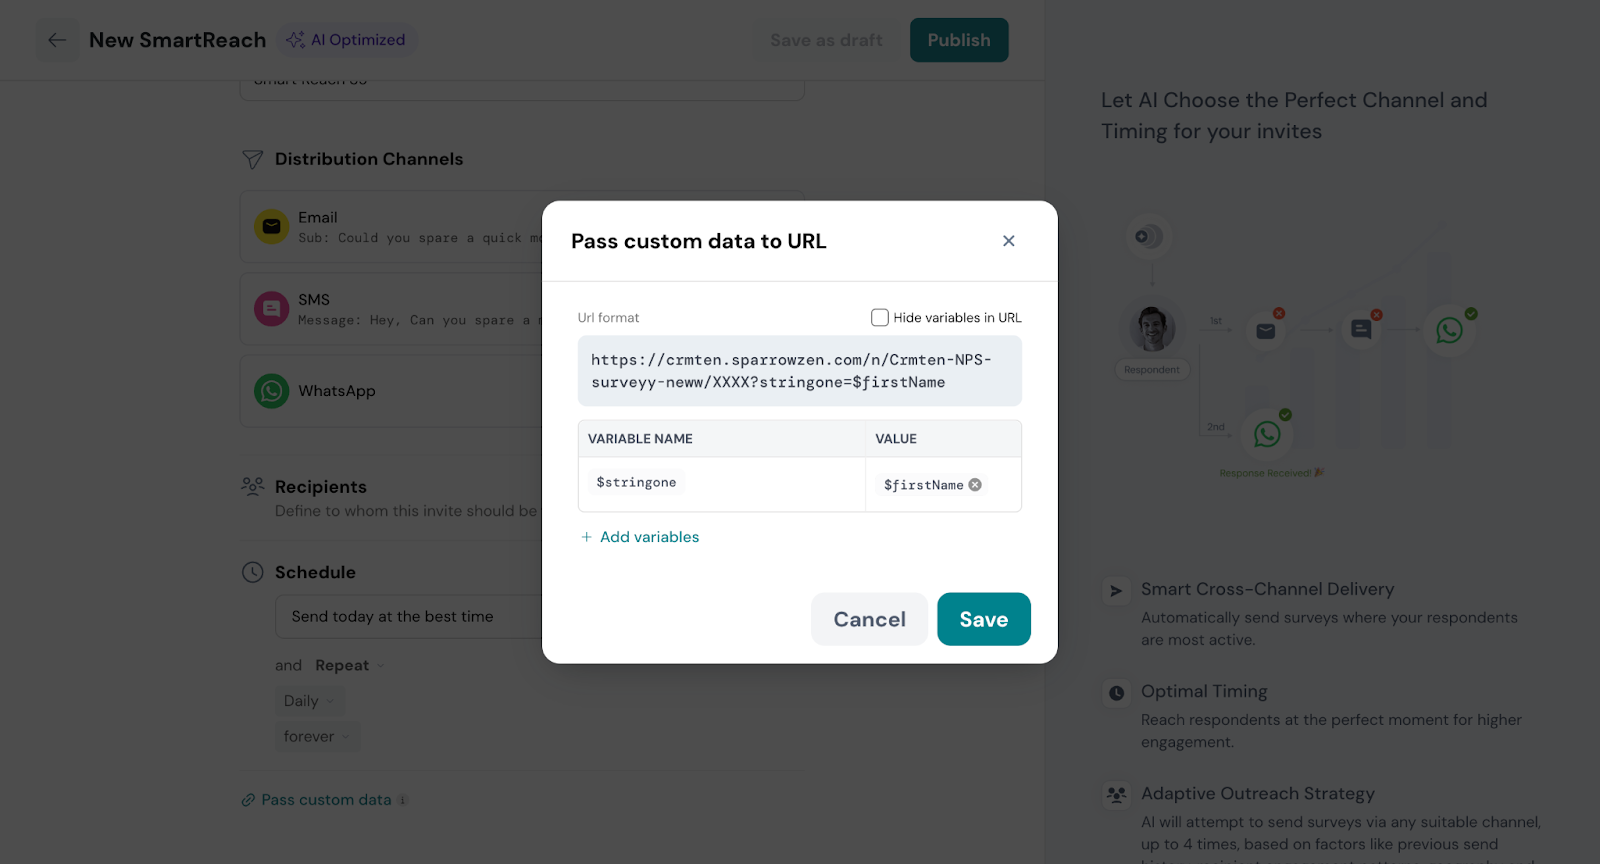Open the Daily frequency dropdown

[x=309, y=701]
